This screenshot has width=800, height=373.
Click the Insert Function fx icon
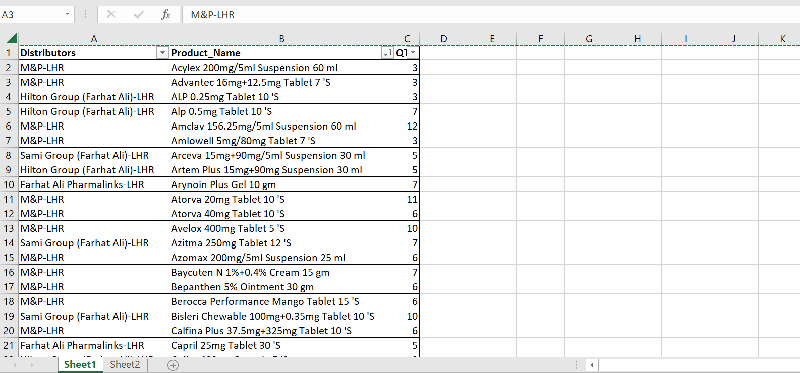(165, 15)
